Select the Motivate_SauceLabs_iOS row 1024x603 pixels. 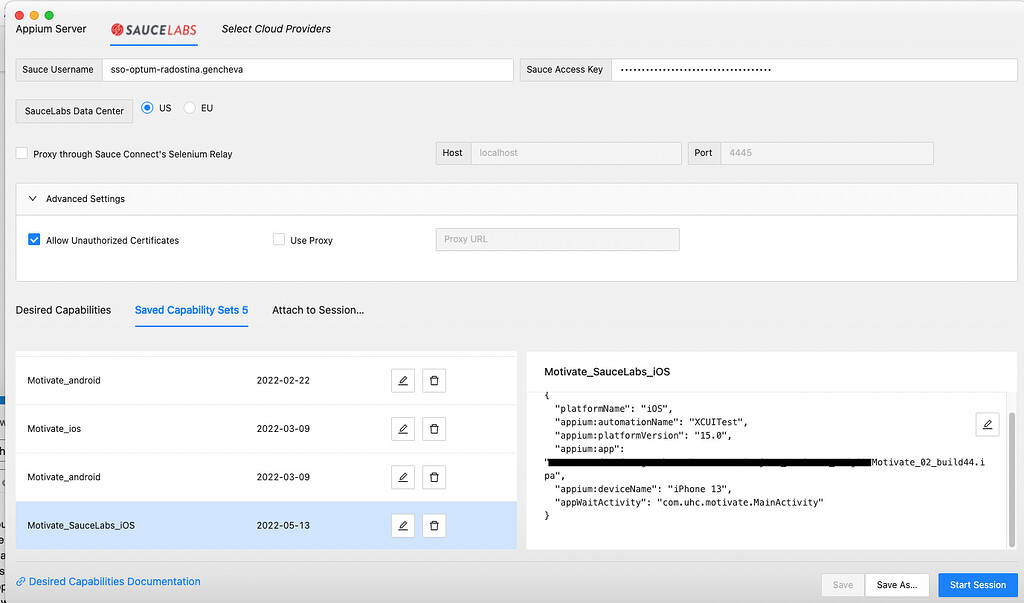pyautogui.click(x=266, y=525)
